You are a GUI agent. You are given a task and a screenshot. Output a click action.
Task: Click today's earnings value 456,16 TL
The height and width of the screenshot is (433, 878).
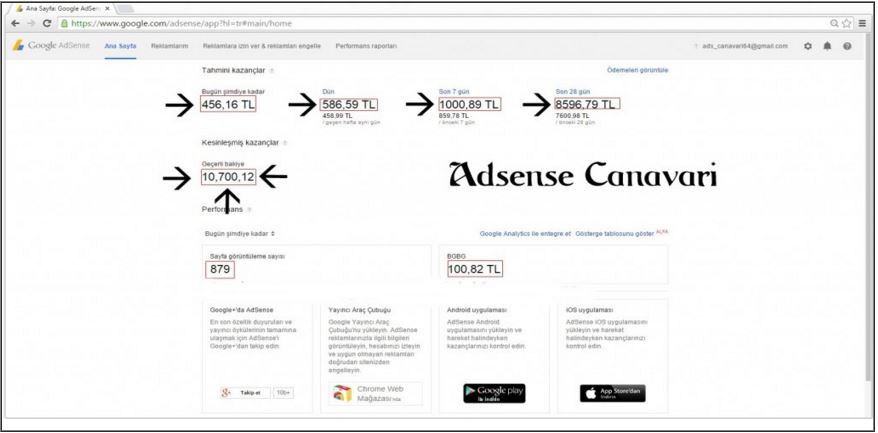[228, 105]
